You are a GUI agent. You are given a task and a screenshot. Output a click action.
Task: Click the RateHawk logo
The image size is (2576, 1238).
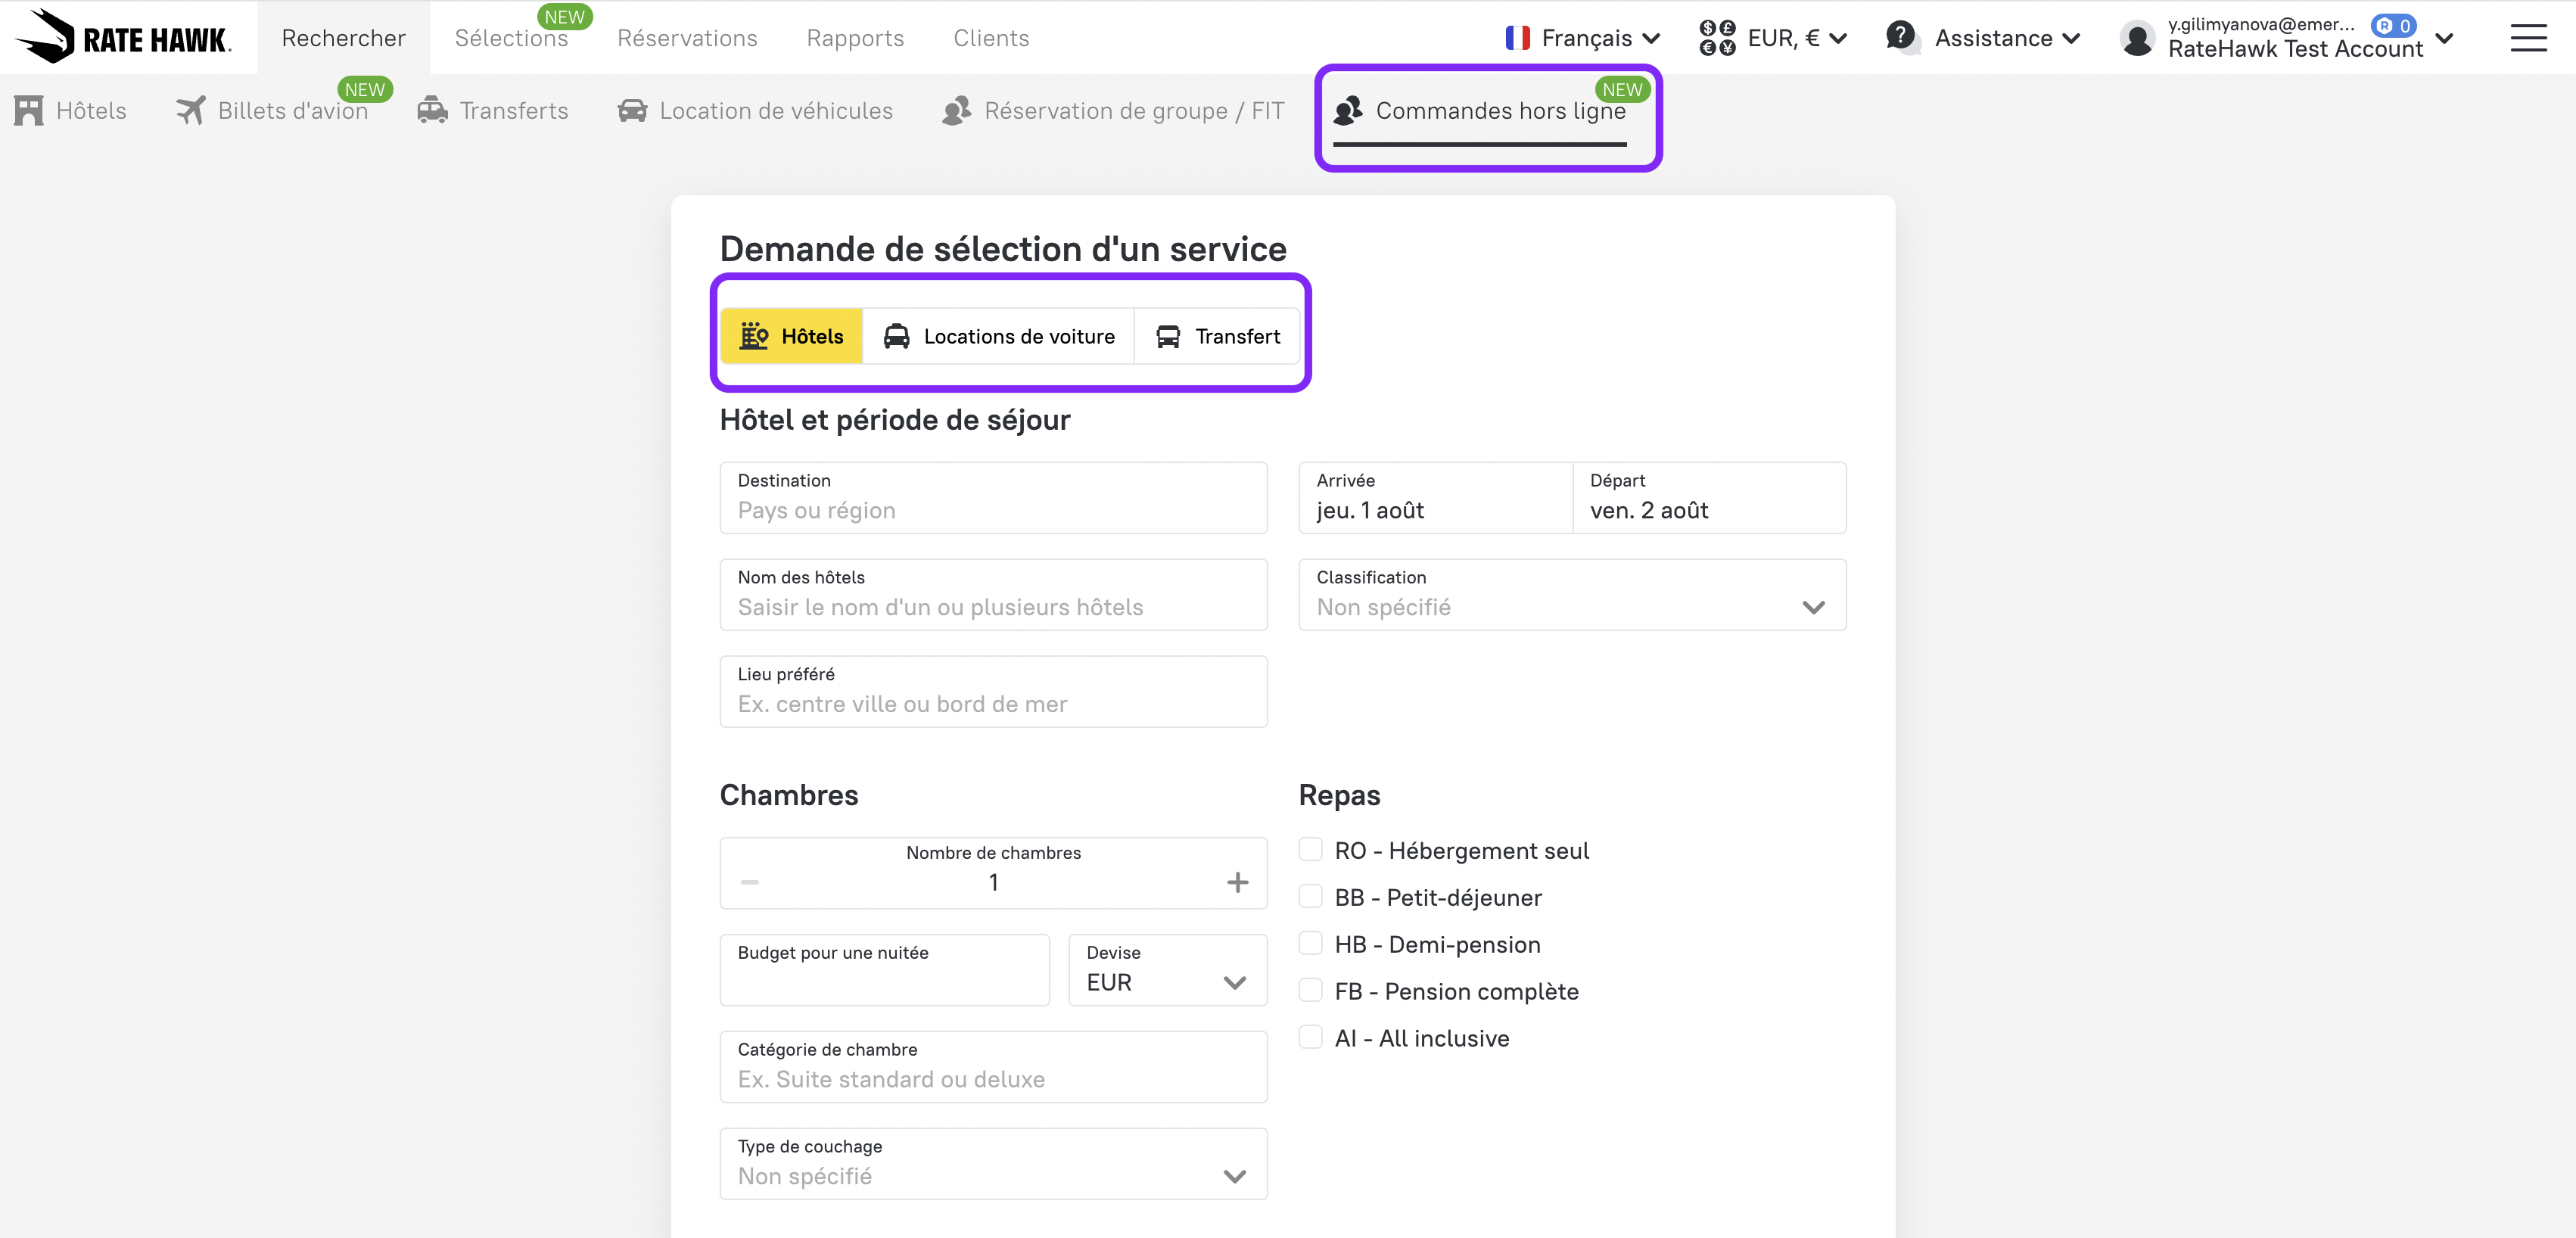click(x=122, y=37)
